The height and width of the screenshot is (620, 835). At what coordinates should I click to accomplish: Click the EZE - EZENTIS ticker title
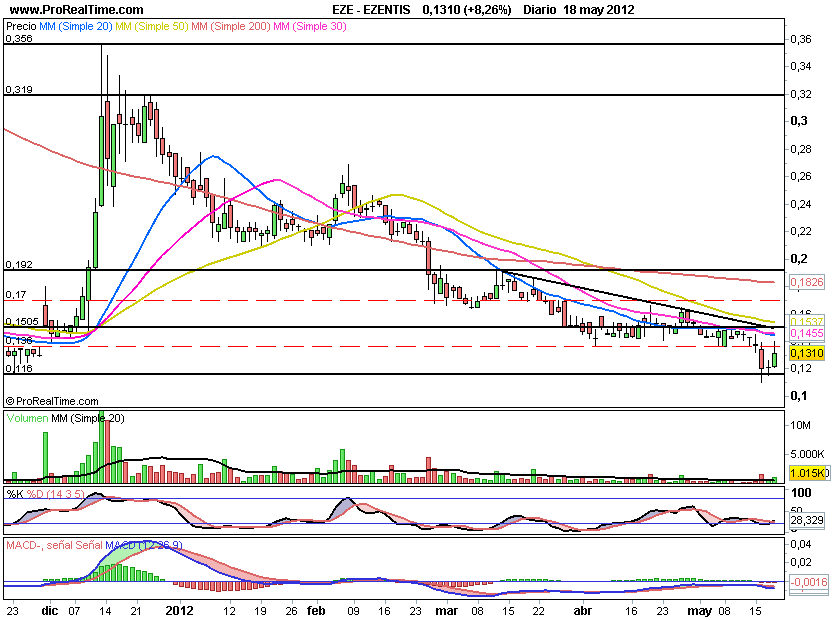pyautogui.click(x=371, y=10)
